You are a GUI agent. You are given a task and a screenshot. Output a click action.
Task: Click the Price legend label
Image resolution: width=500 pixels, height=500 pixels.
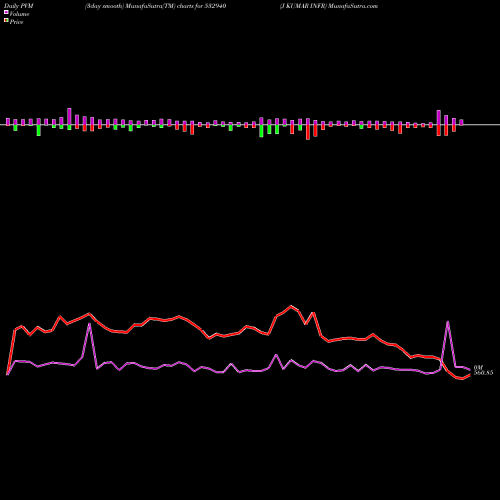coord(16,22)
